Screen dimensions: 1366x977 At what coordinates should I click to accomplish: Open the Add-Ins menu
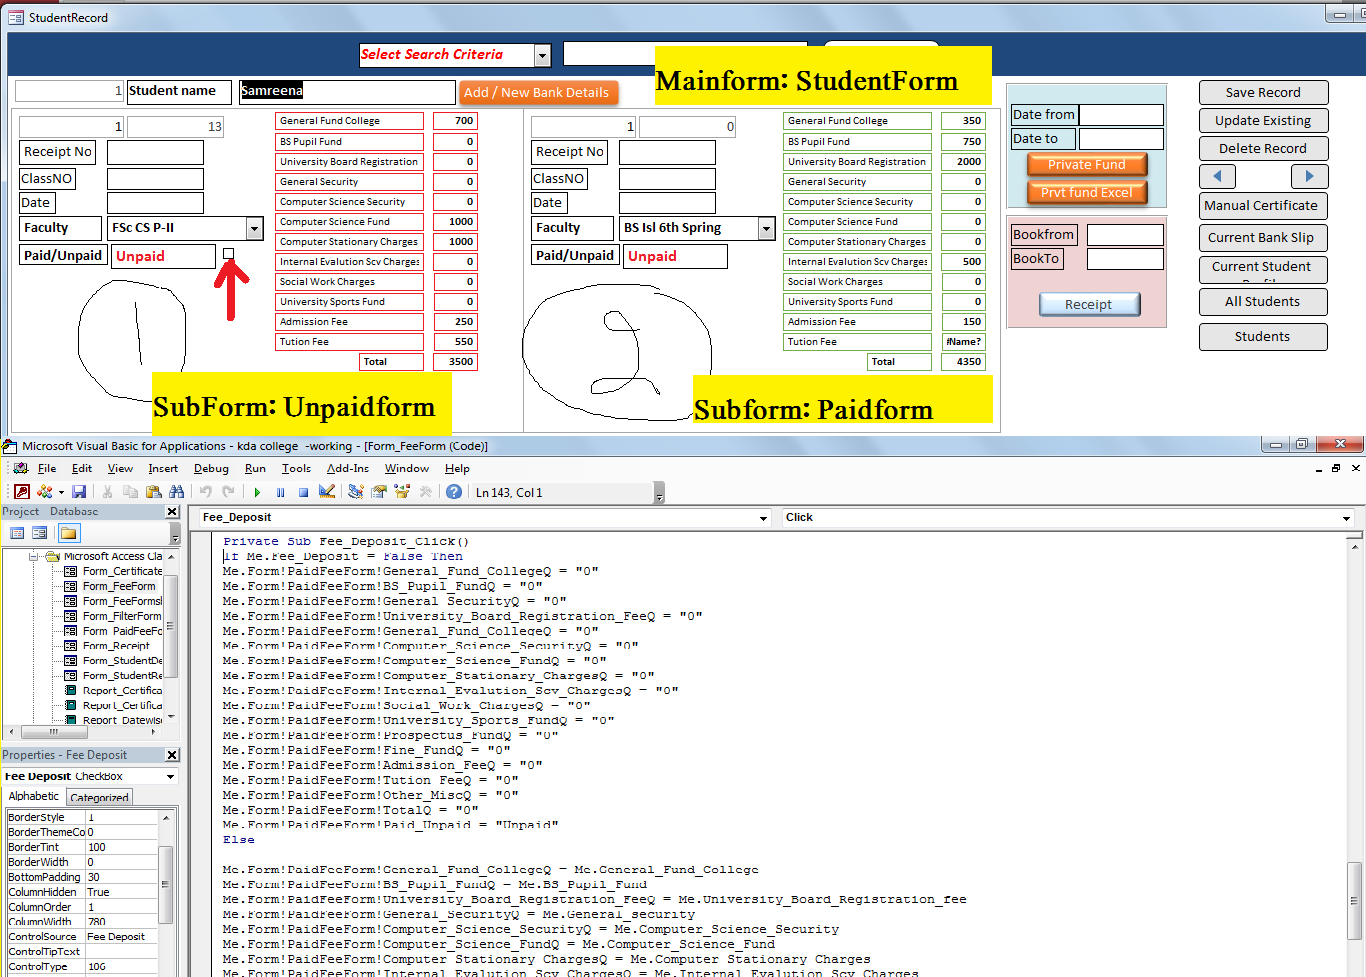click(x=348, y=468)
